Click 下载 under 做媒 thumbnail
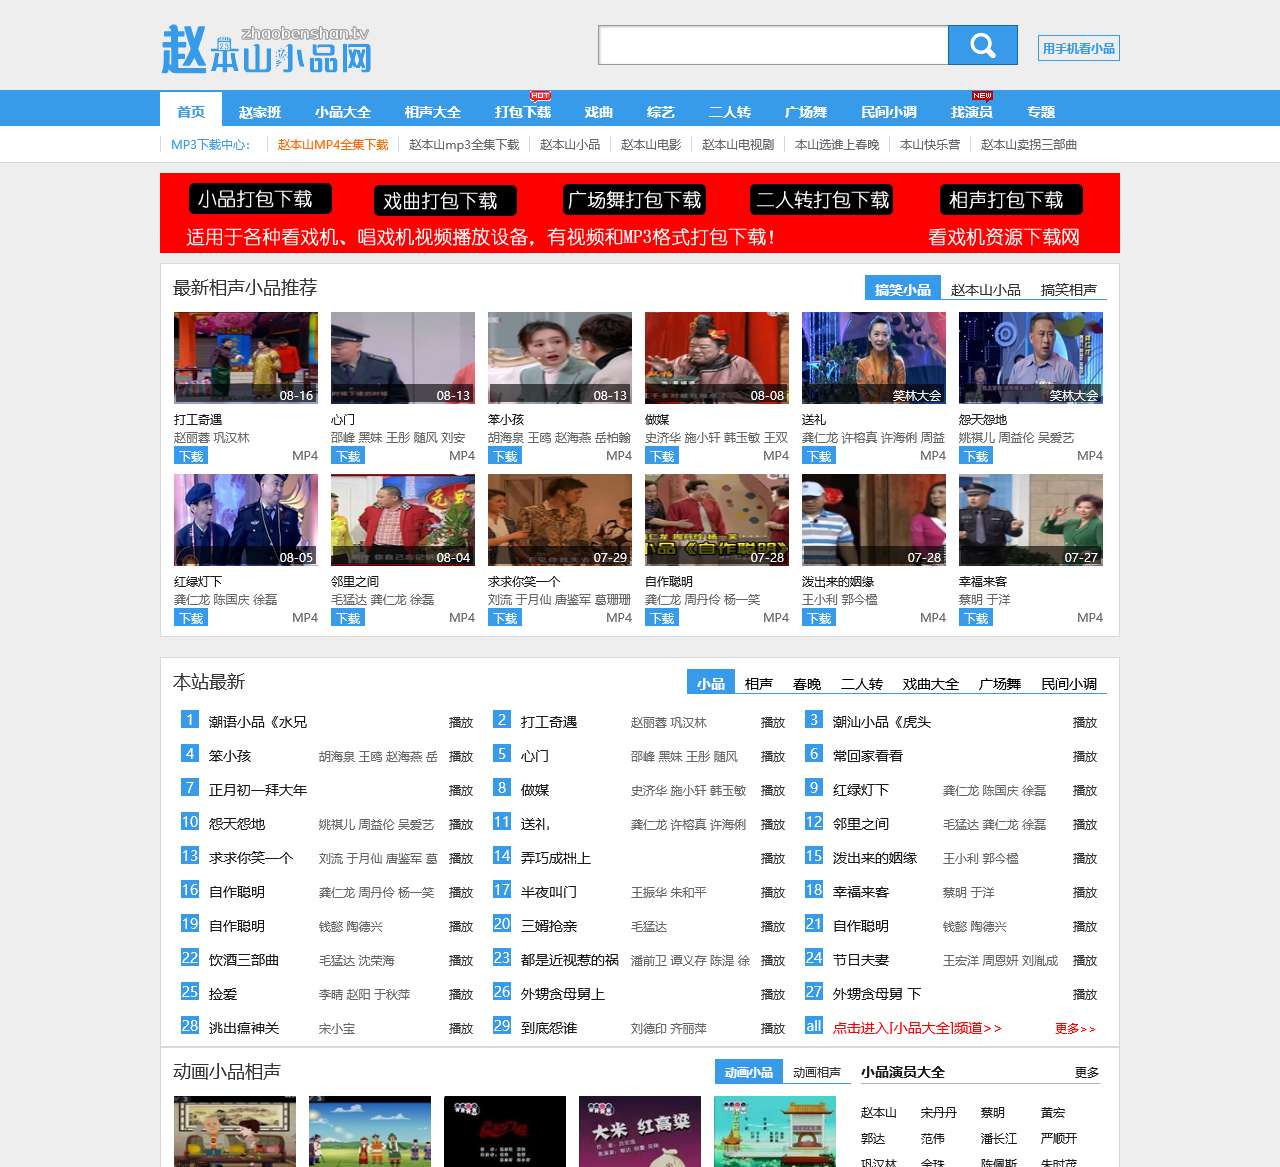The width and height of the screenshot is (1280, 1167). [x=662, y=456]
